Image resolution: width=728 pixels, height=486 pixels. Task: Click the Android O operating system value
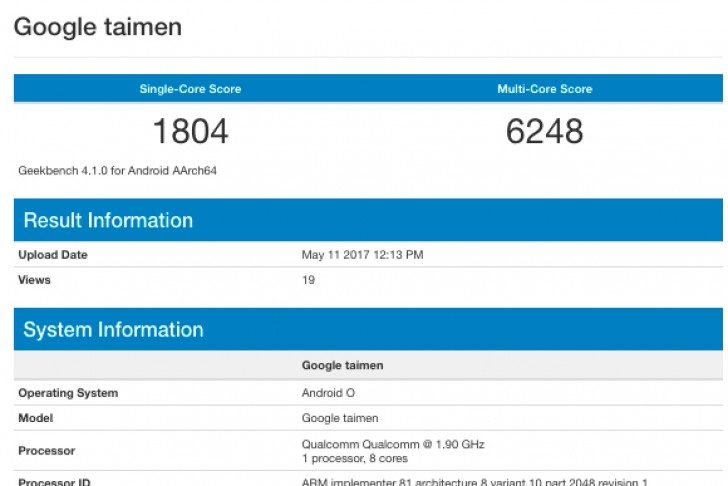point(328,393)
